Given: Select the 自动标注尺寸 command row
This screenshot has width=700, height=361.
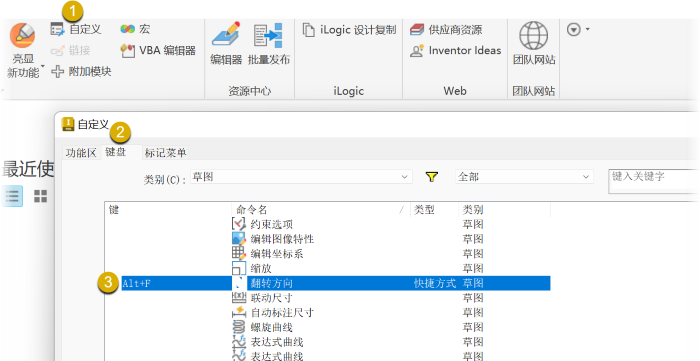Looking at the screenshot, I should pos(328,312).
